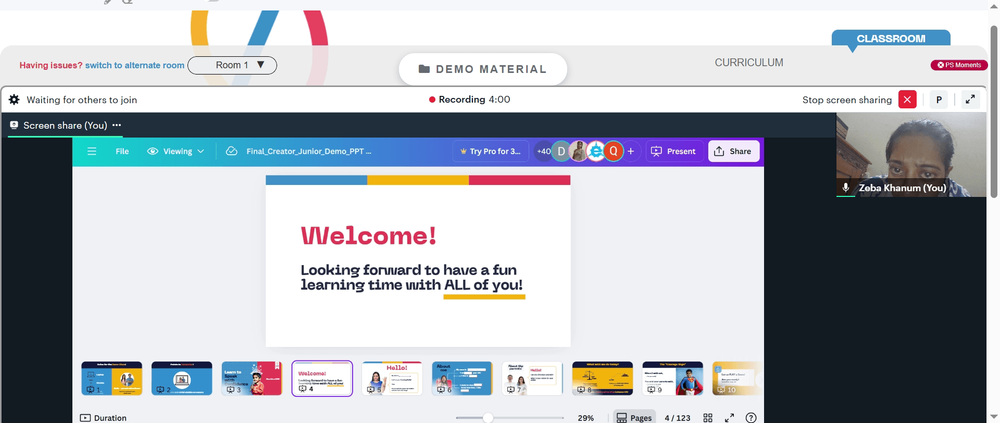Click switch to alternate room link
The image size is (1000, 423).
coord(135,65)
